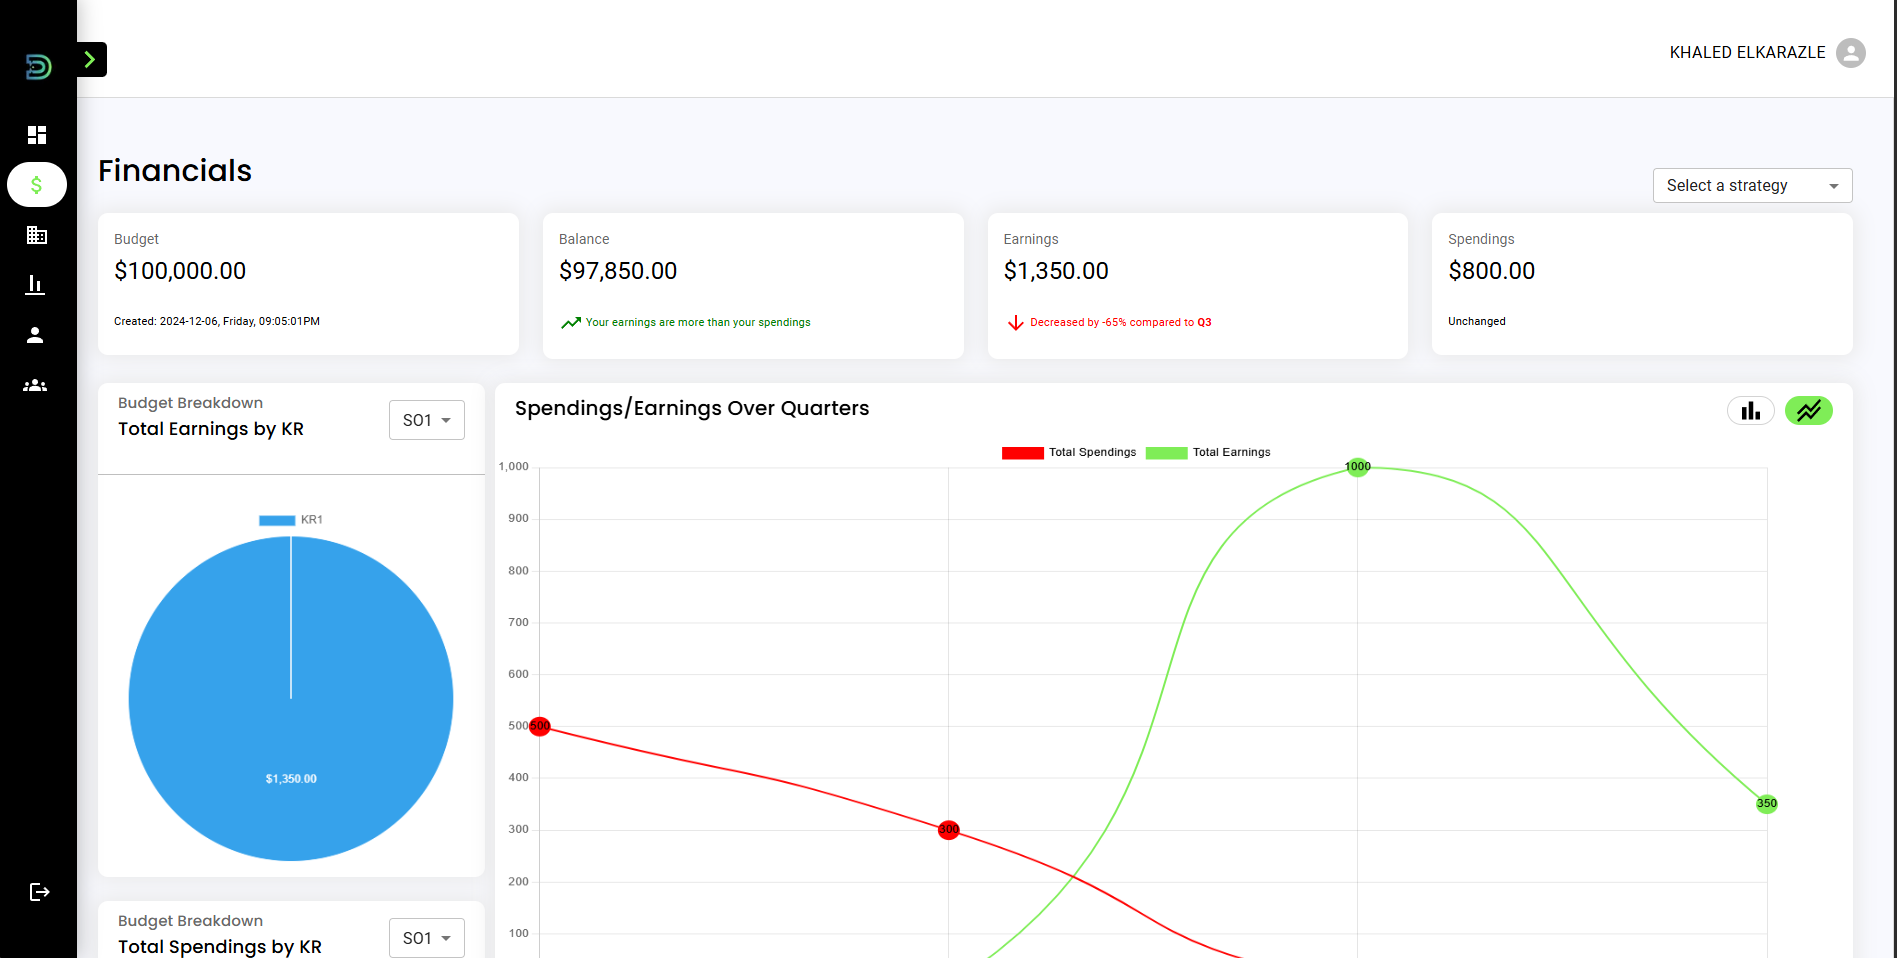1897x958 pixels.
Task: Click the Balance $97,850.00 value
Action: pos(618,271)
